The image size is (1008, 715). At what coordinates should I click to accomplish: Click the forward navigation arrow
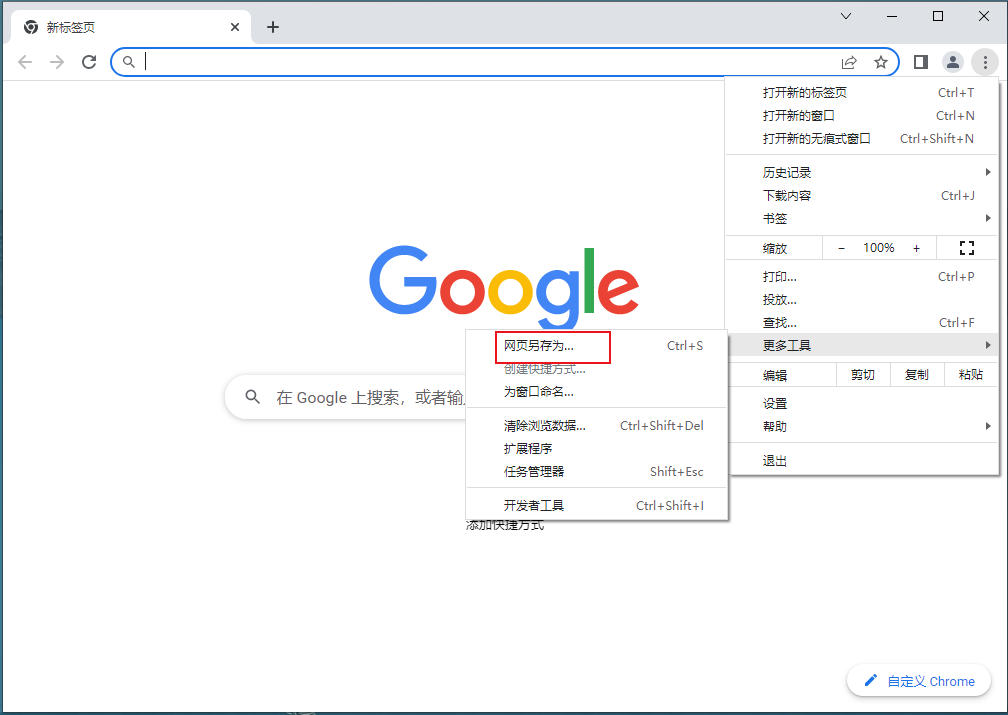[x=57, y=62]
